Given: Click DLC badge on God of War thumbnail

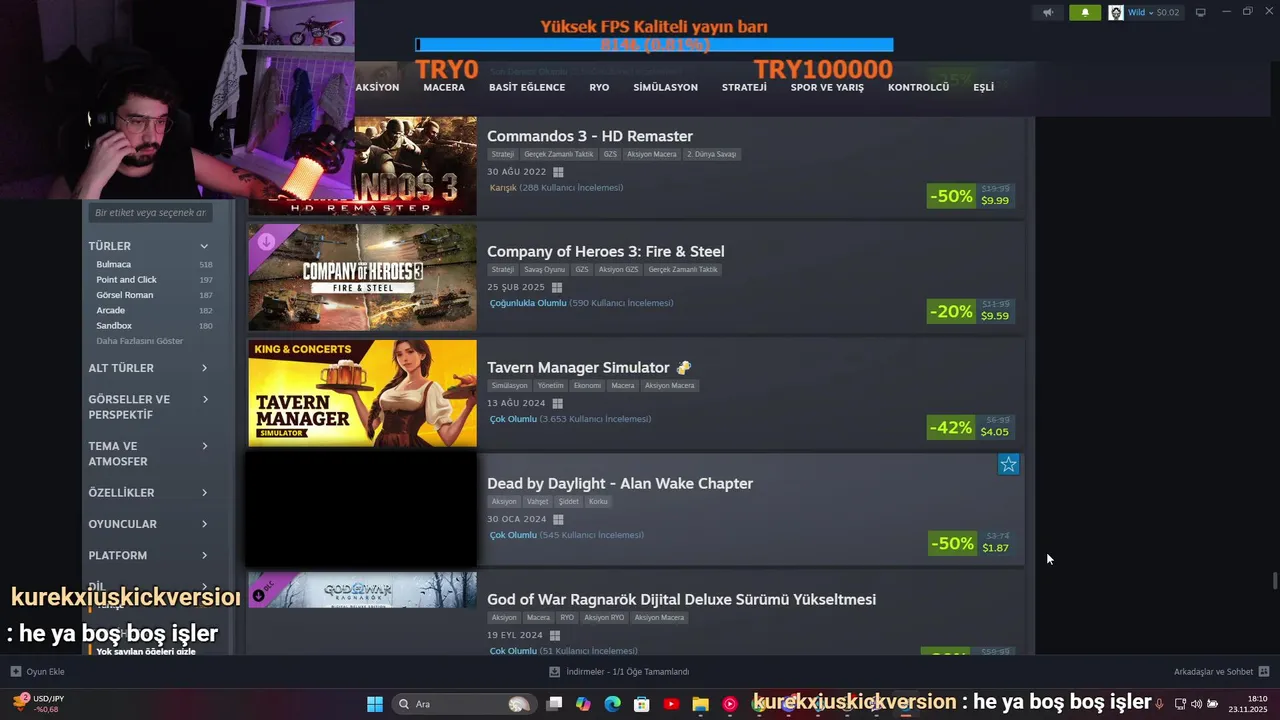Looking at the screenshot, I should pyautogui.click(x=259, y=595).
